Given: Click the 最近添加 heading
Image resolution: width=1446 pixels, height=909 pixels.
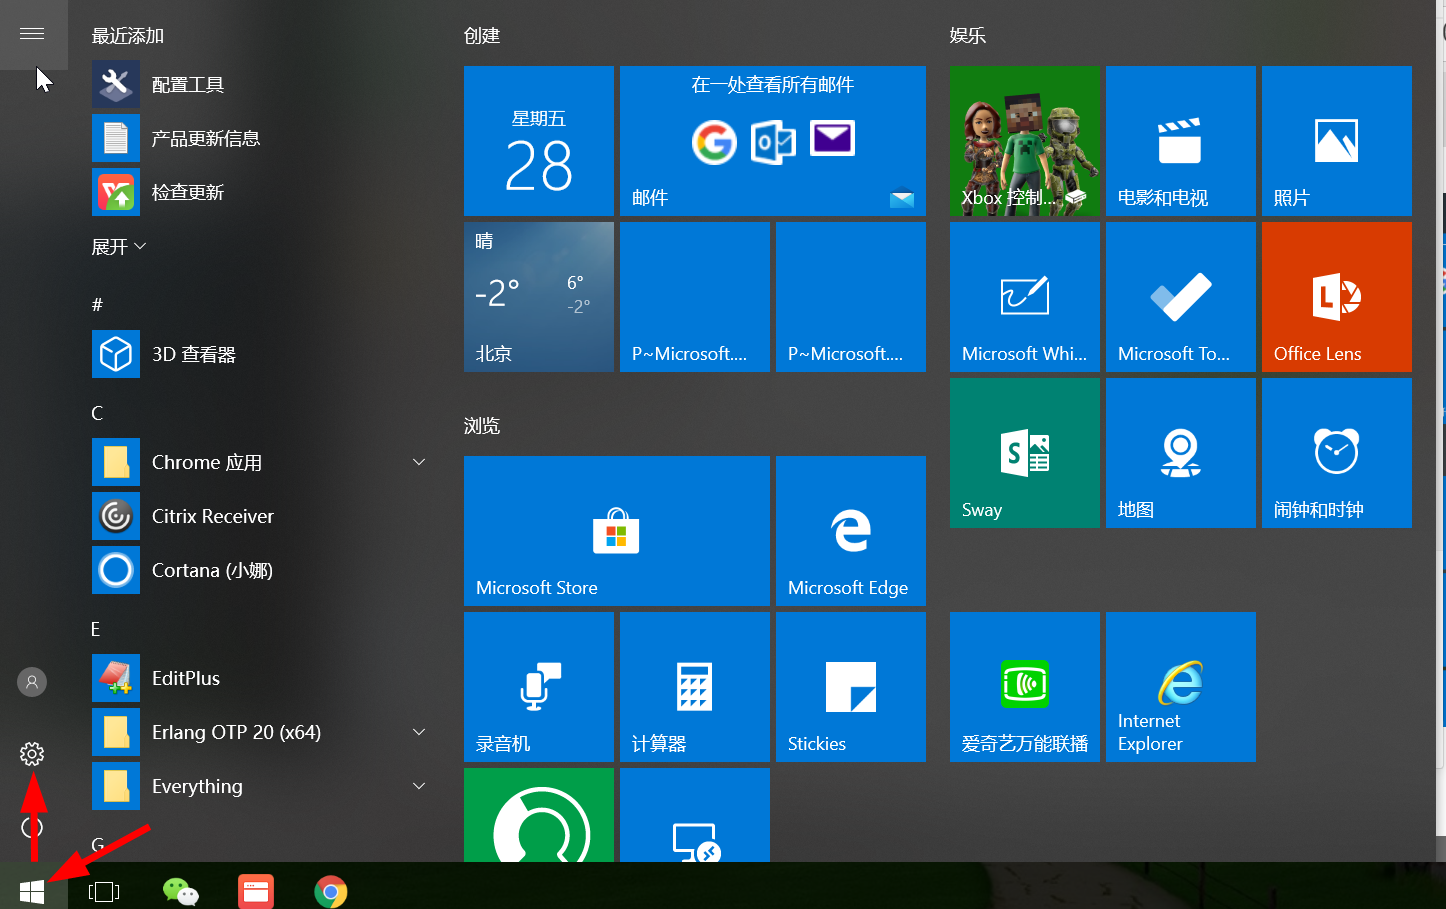Looking at the screenshot, I should (x=128, y=36).
